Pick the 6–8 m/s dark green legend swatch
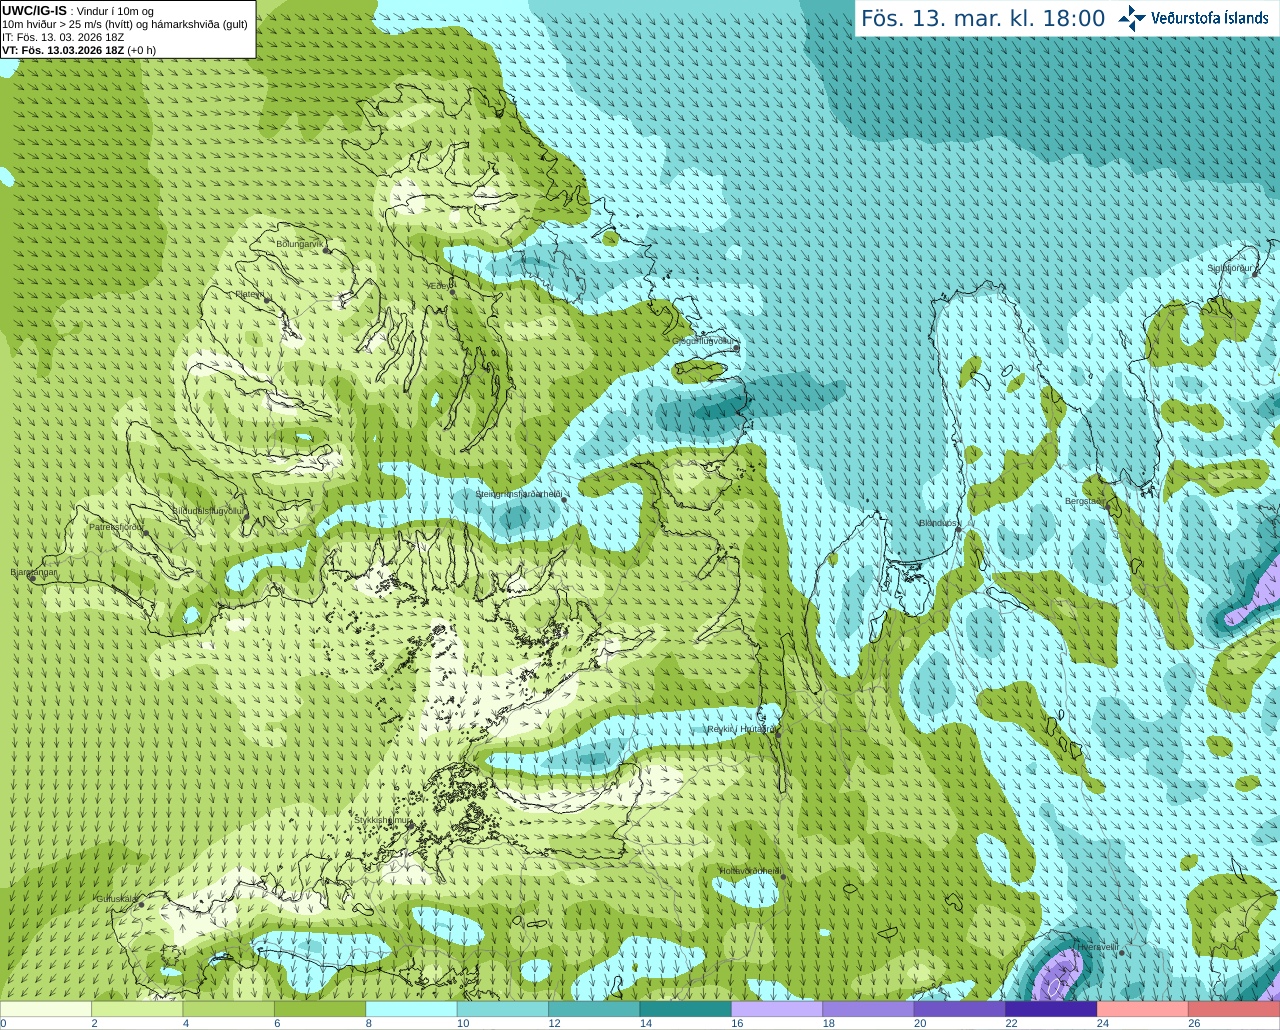 click(320, 1009)
